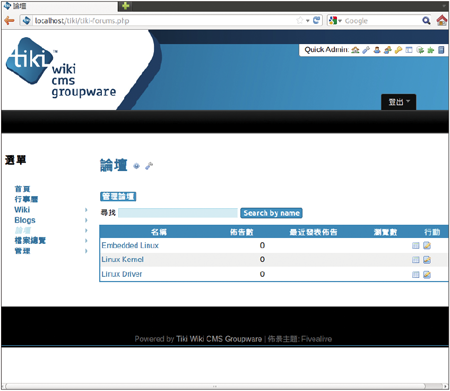This screenshot has height=391, width=450.
Task: Expand the Blogs menu arrow in sidebar
Action: [x=86, y=220]
